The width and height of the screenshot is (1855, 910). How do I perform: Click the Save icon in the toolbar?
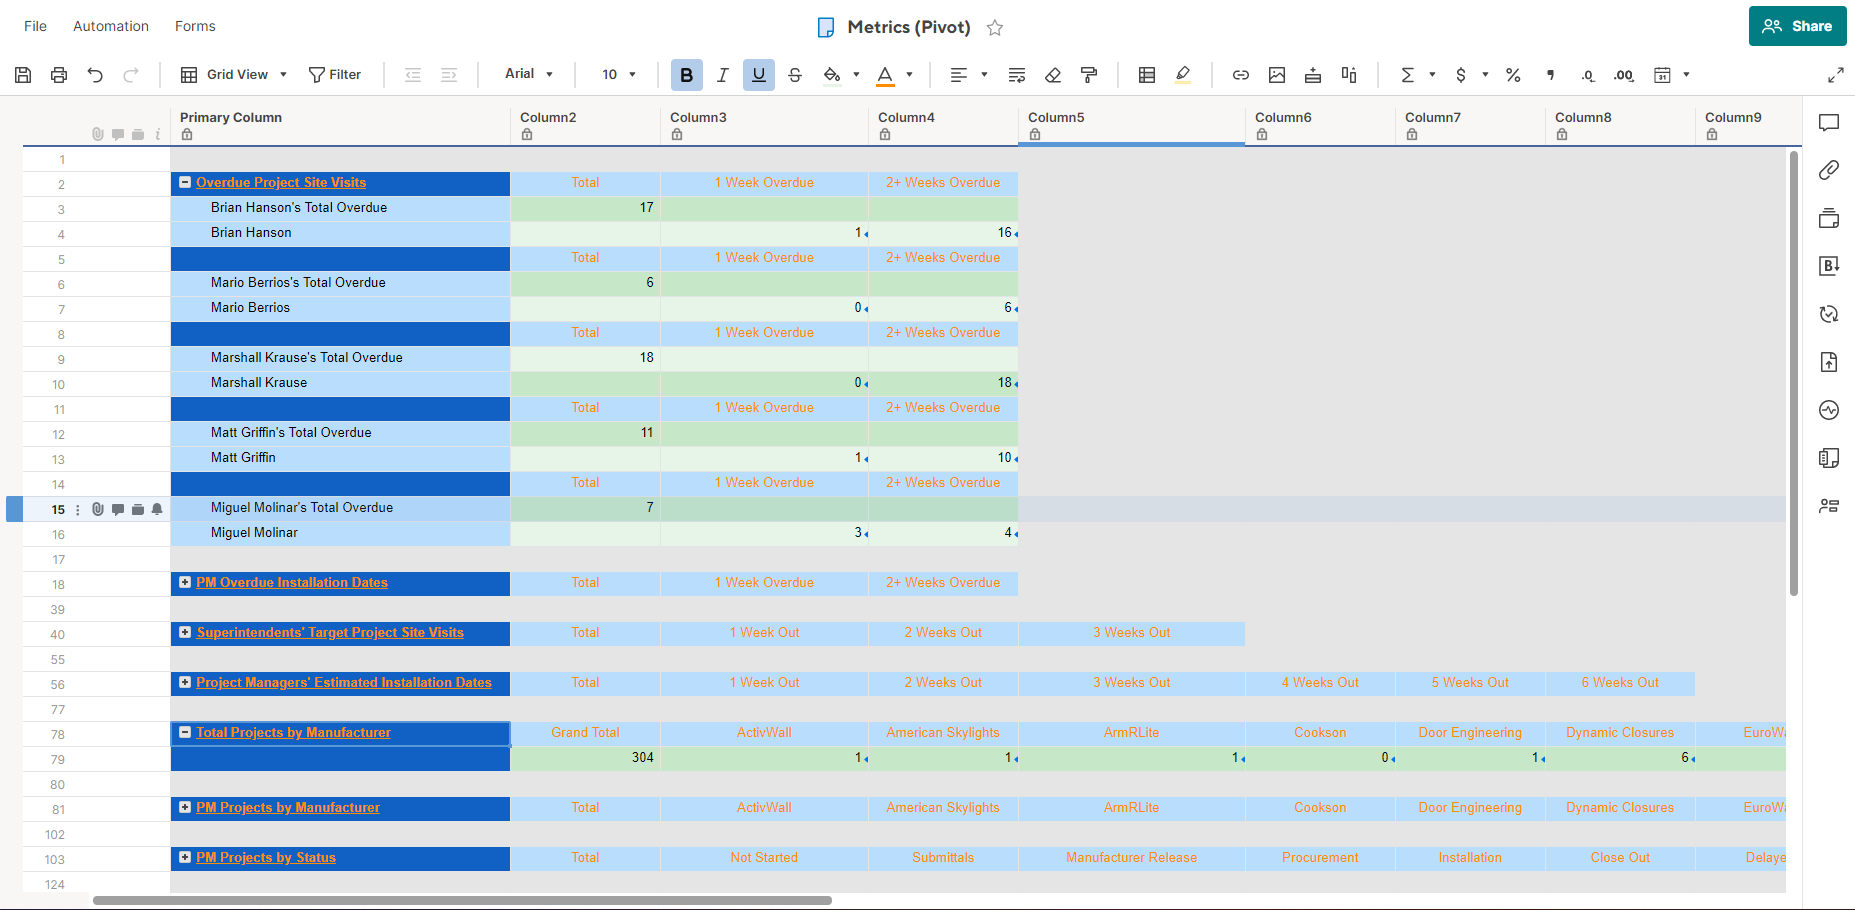(x=23, y=75)
